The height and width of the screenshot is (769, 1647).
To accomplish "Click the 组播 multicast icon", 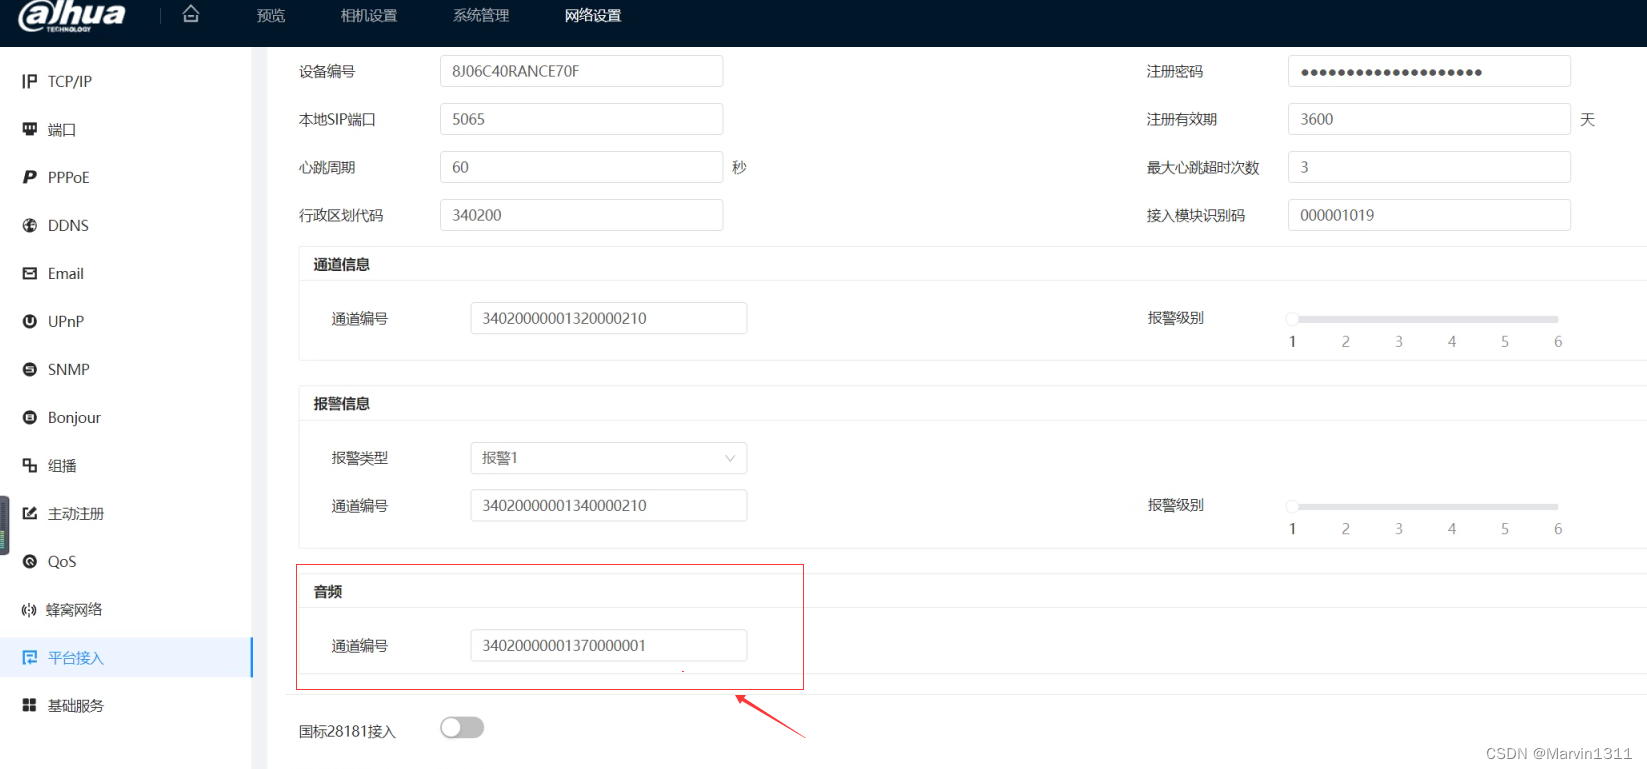I will [30, 465].
